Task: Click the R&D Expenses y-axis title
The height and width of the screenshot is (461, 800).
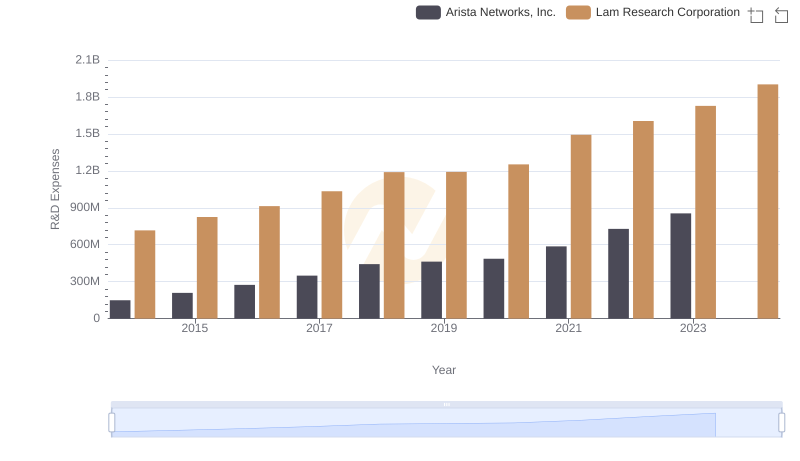Action: 56,189
